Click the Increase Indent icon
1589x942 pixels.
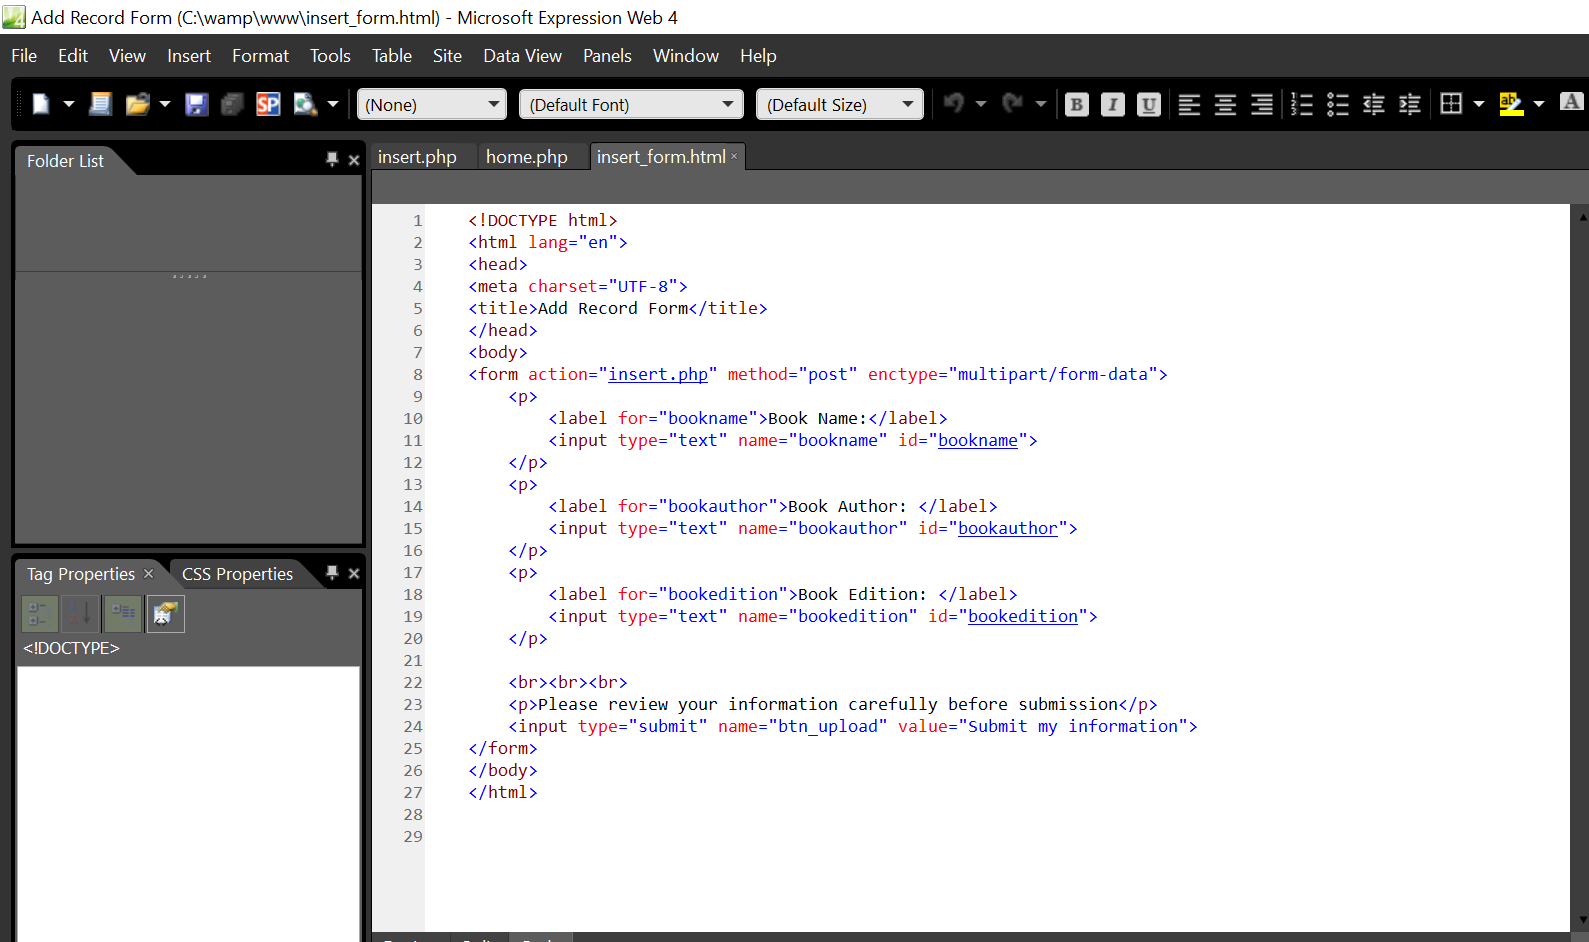point(1410,104)
